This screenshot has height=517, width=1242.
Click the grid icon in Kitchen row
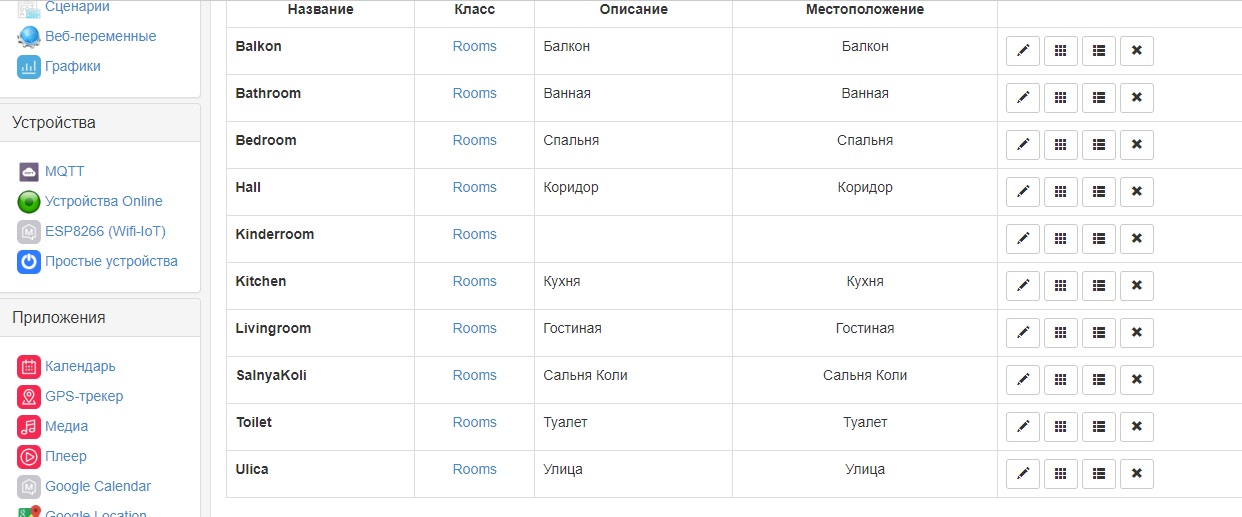(1060, 286)
